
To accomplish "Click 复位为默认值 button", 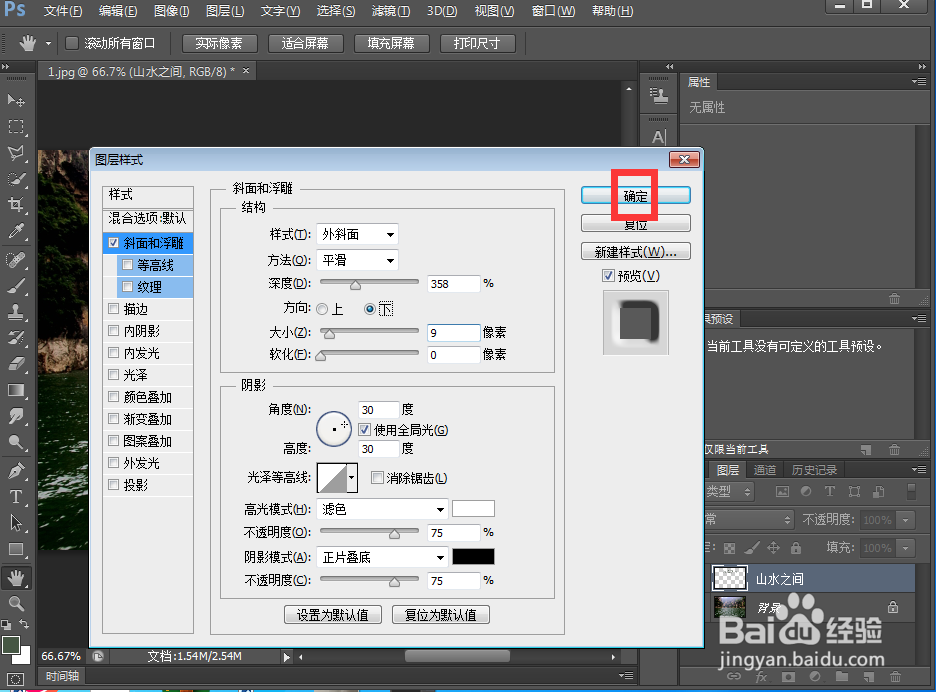I will coord(441,615).
